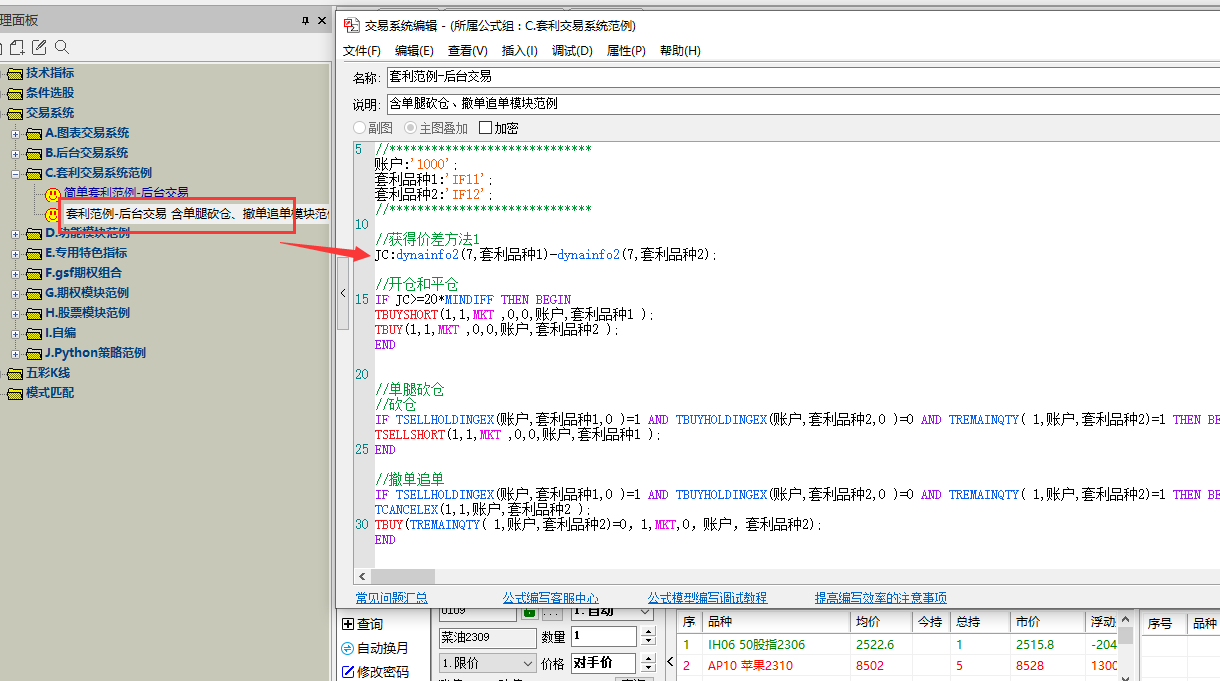Select the 副图 radio button
The height and width of the screenshot is (681, 1220).
pyautogui.click(x=360, y=128)
